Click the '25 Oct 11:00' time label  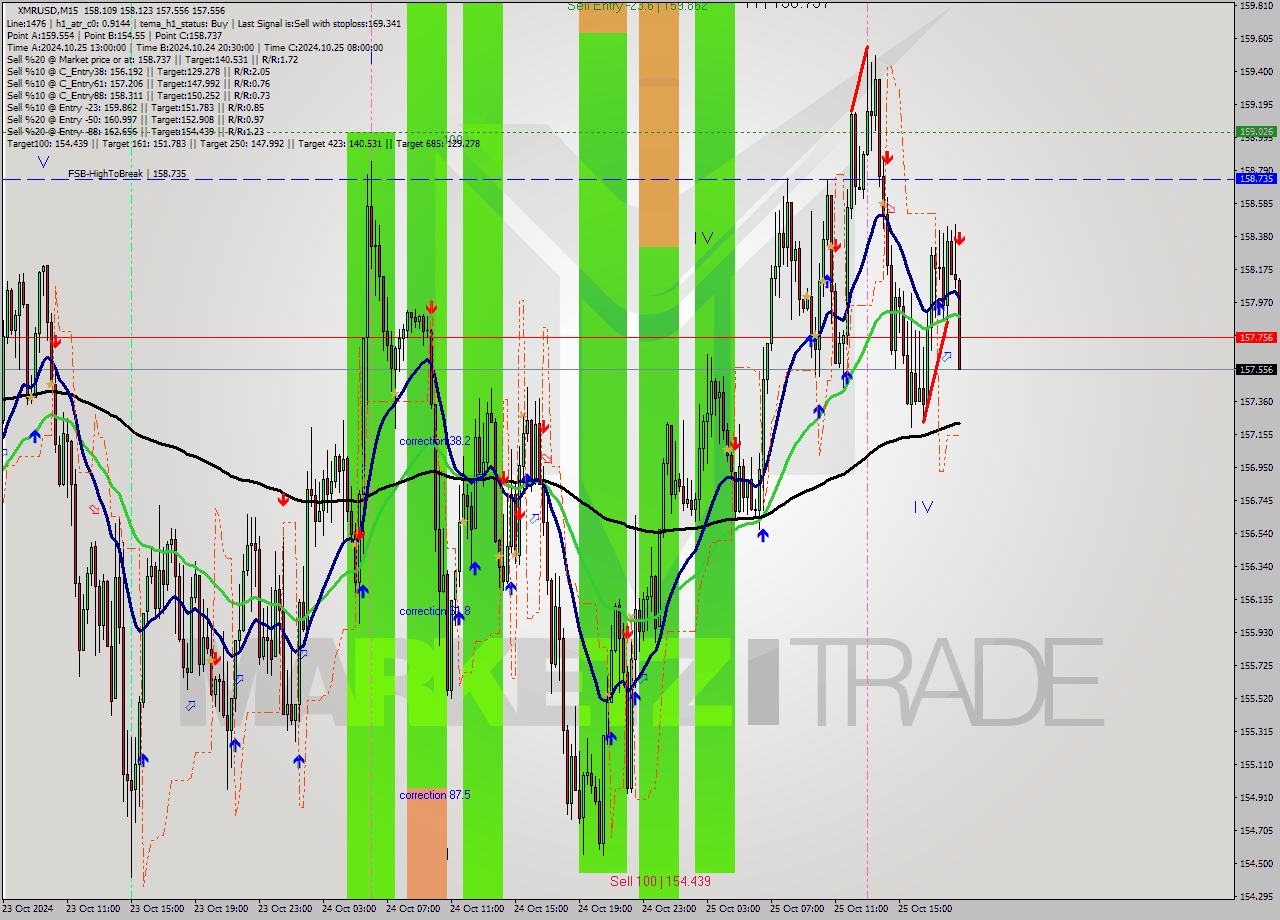[861, 909]
